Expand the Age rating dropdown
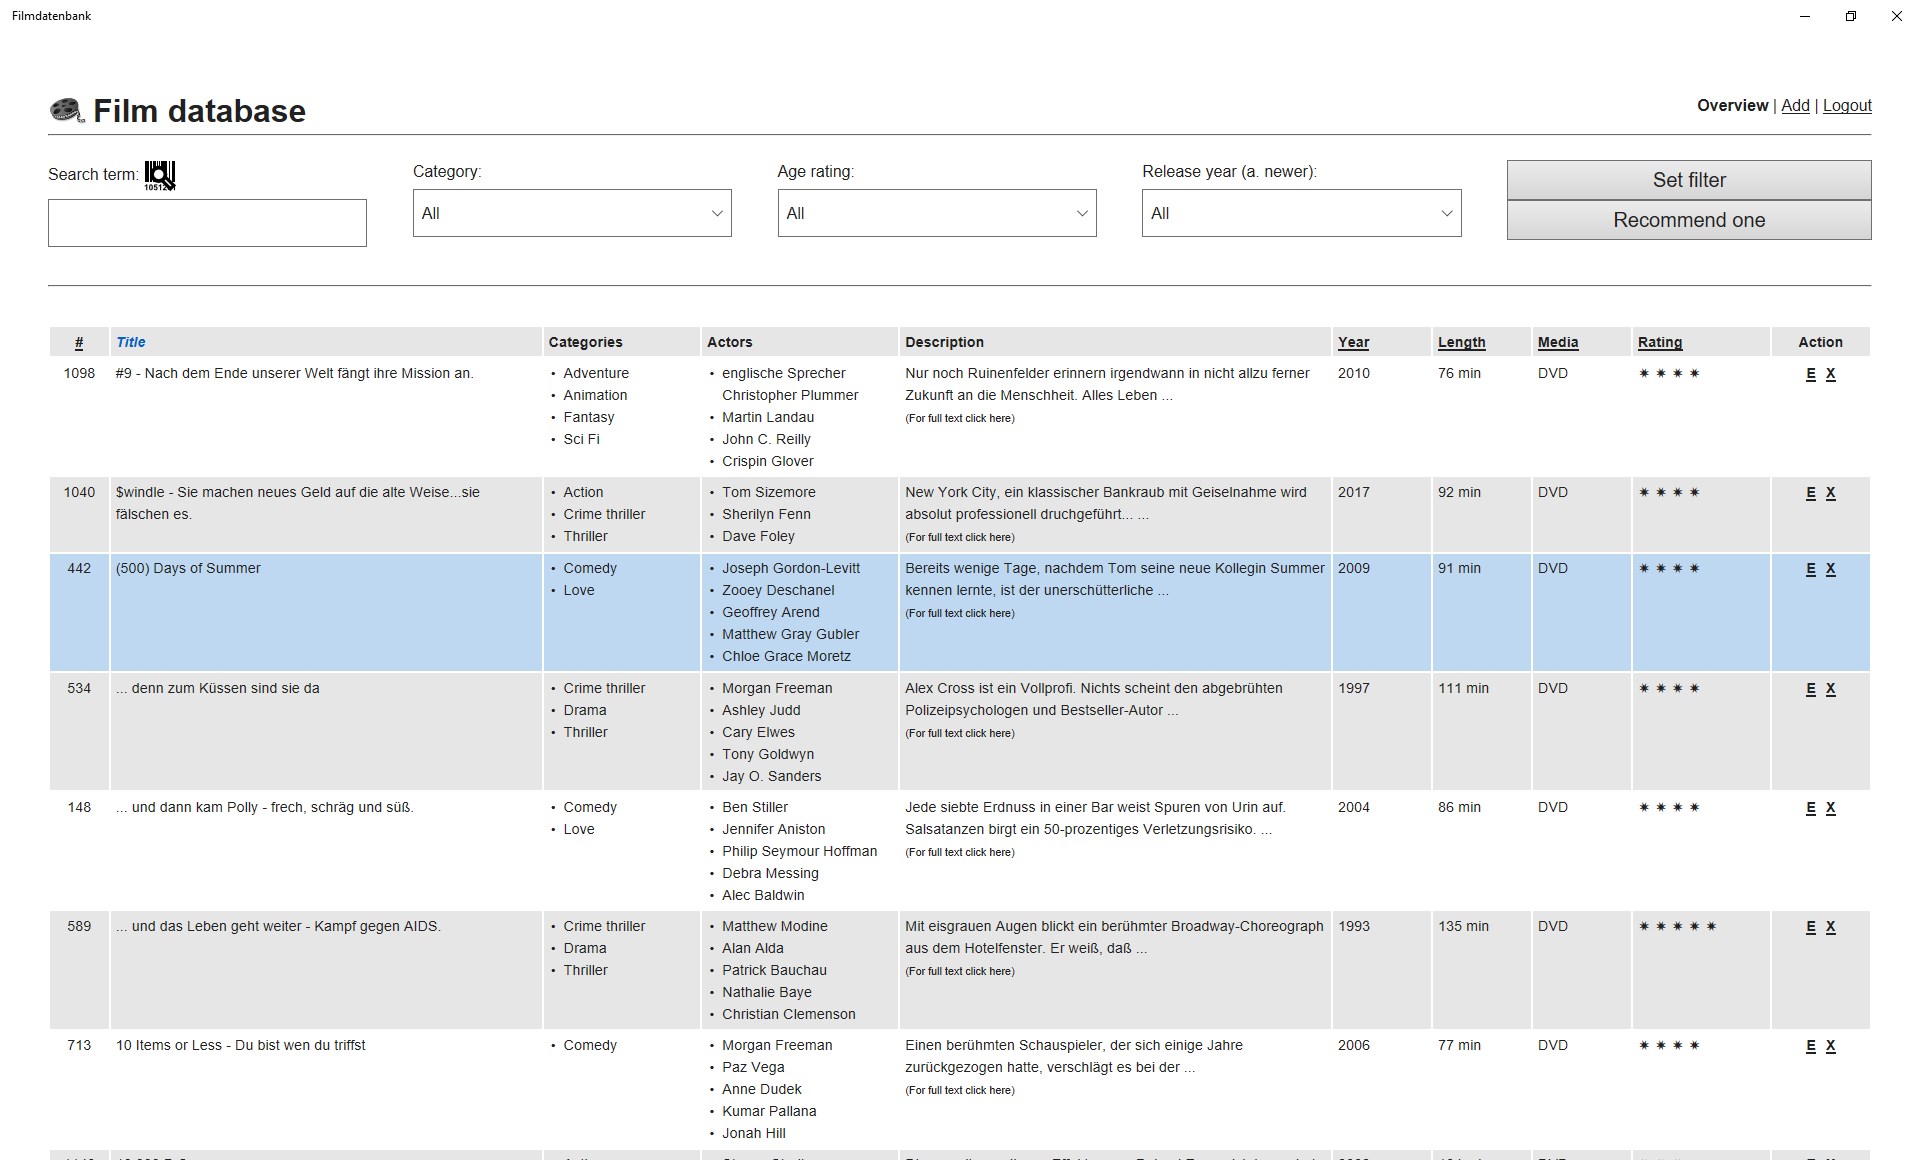This screenshot has height=1160, width=1920. point(936,213)
